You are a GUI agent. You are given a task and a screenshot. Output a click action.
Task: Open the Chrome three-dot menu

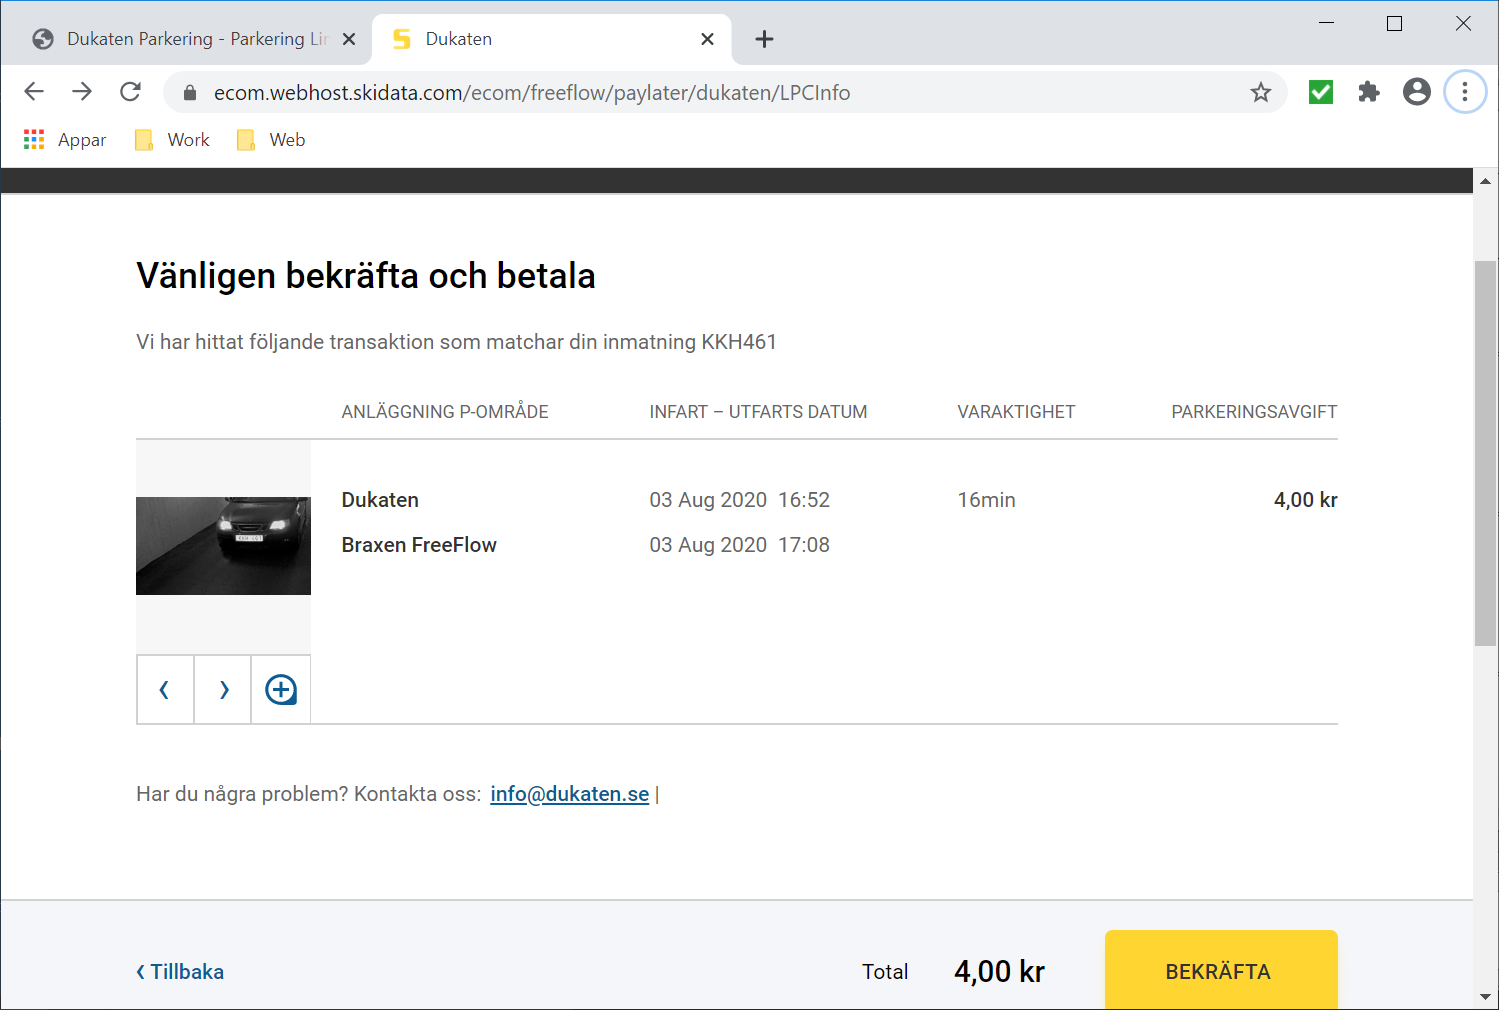1465,92
